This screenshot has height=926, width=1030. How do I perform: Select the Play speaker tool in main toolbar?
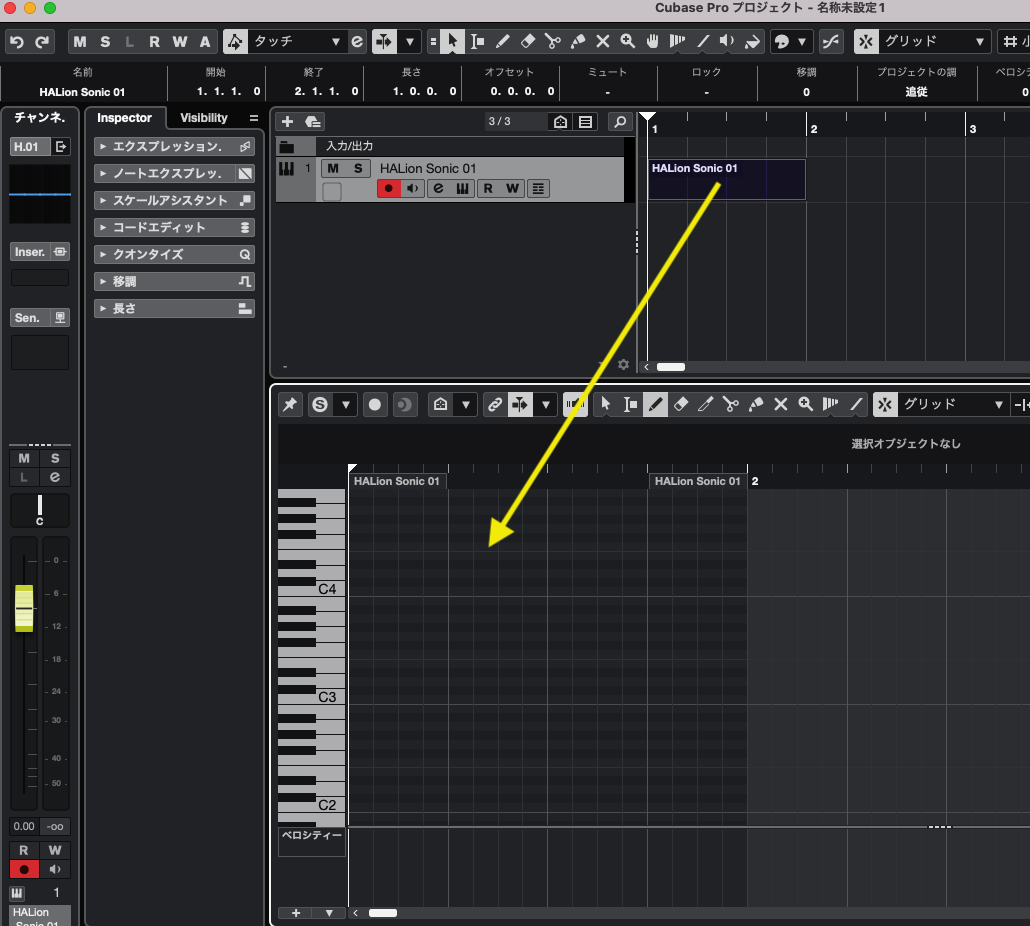[x=727, y=42]
